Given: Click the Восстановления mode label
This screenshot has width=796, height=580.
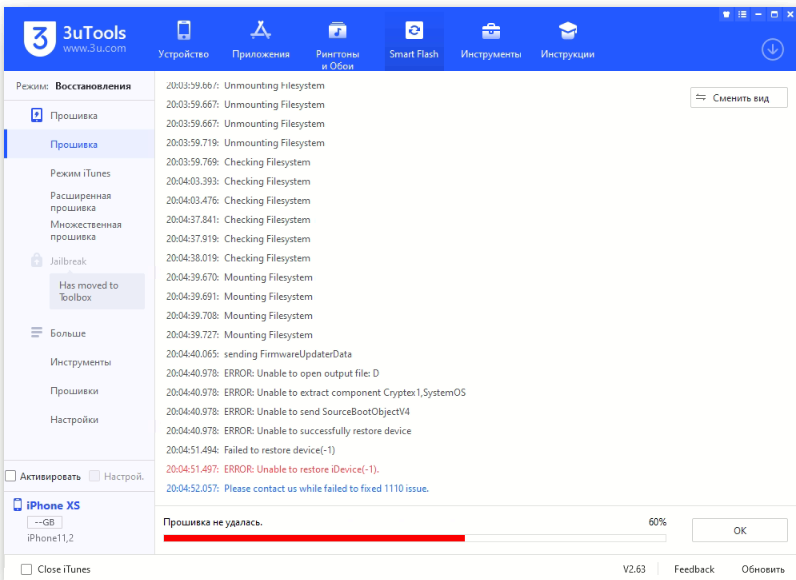Looking at the screenshot, I should click(x=93, y=86).
